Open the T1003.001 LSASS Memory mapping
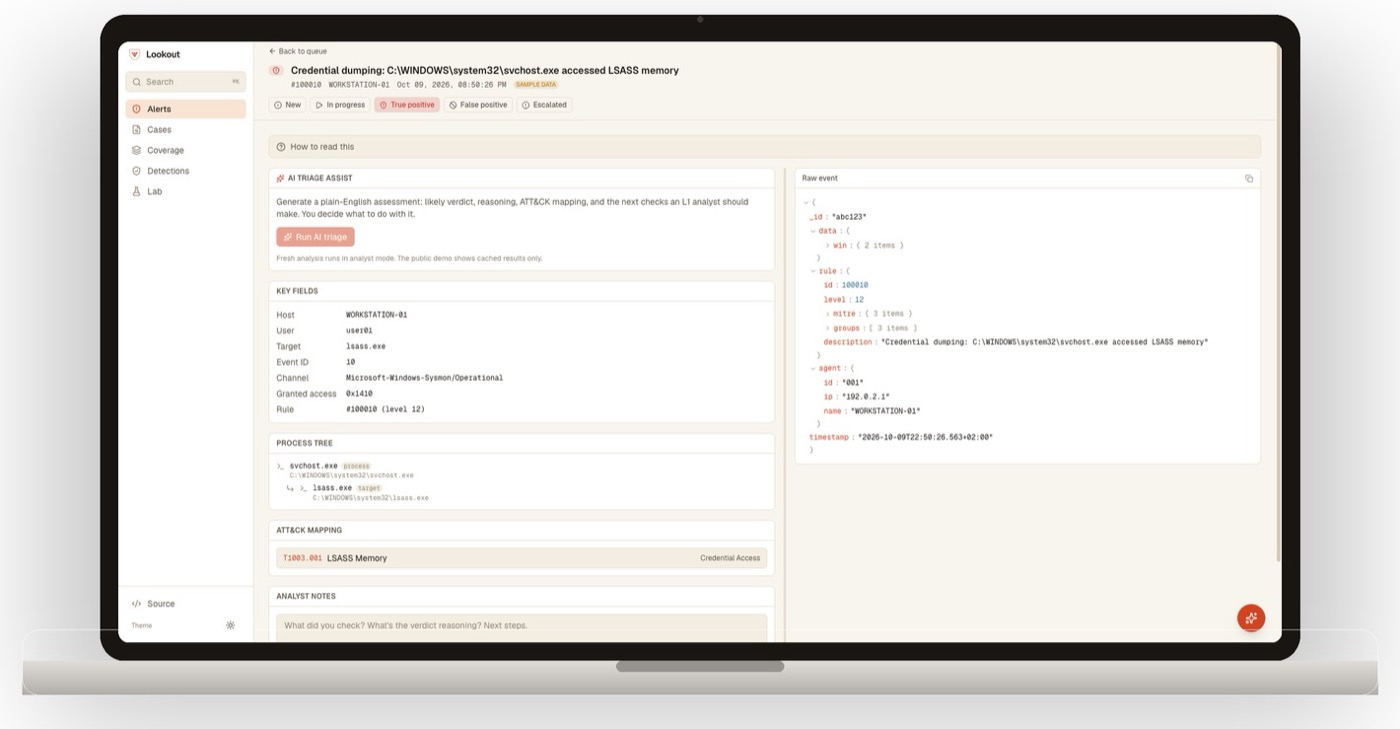 (521, 558)
